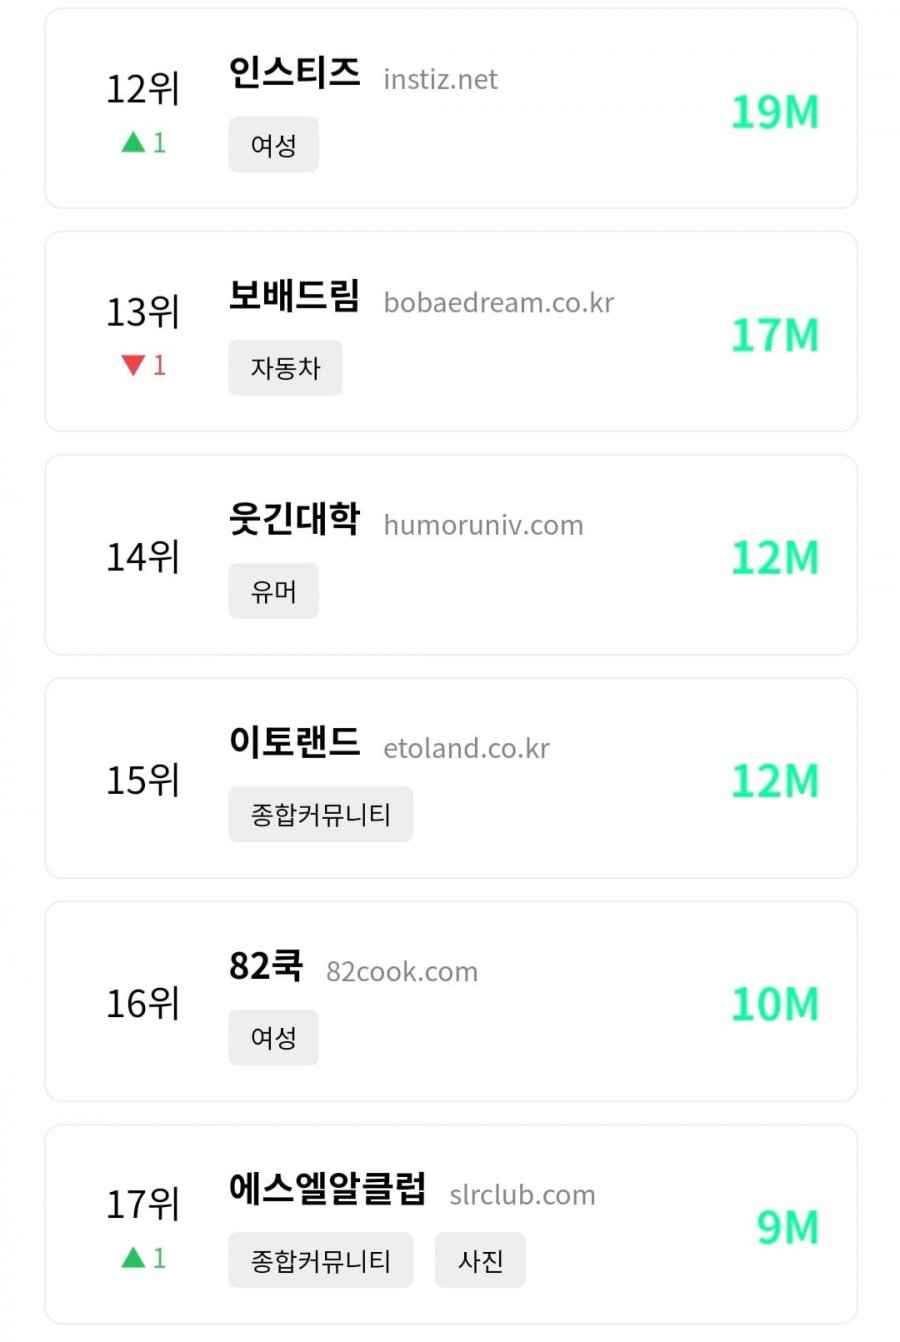Viewport: 900px width, 1342px height.
Task: Open the instiz.net domain link
Action: [x=440, y=79]
